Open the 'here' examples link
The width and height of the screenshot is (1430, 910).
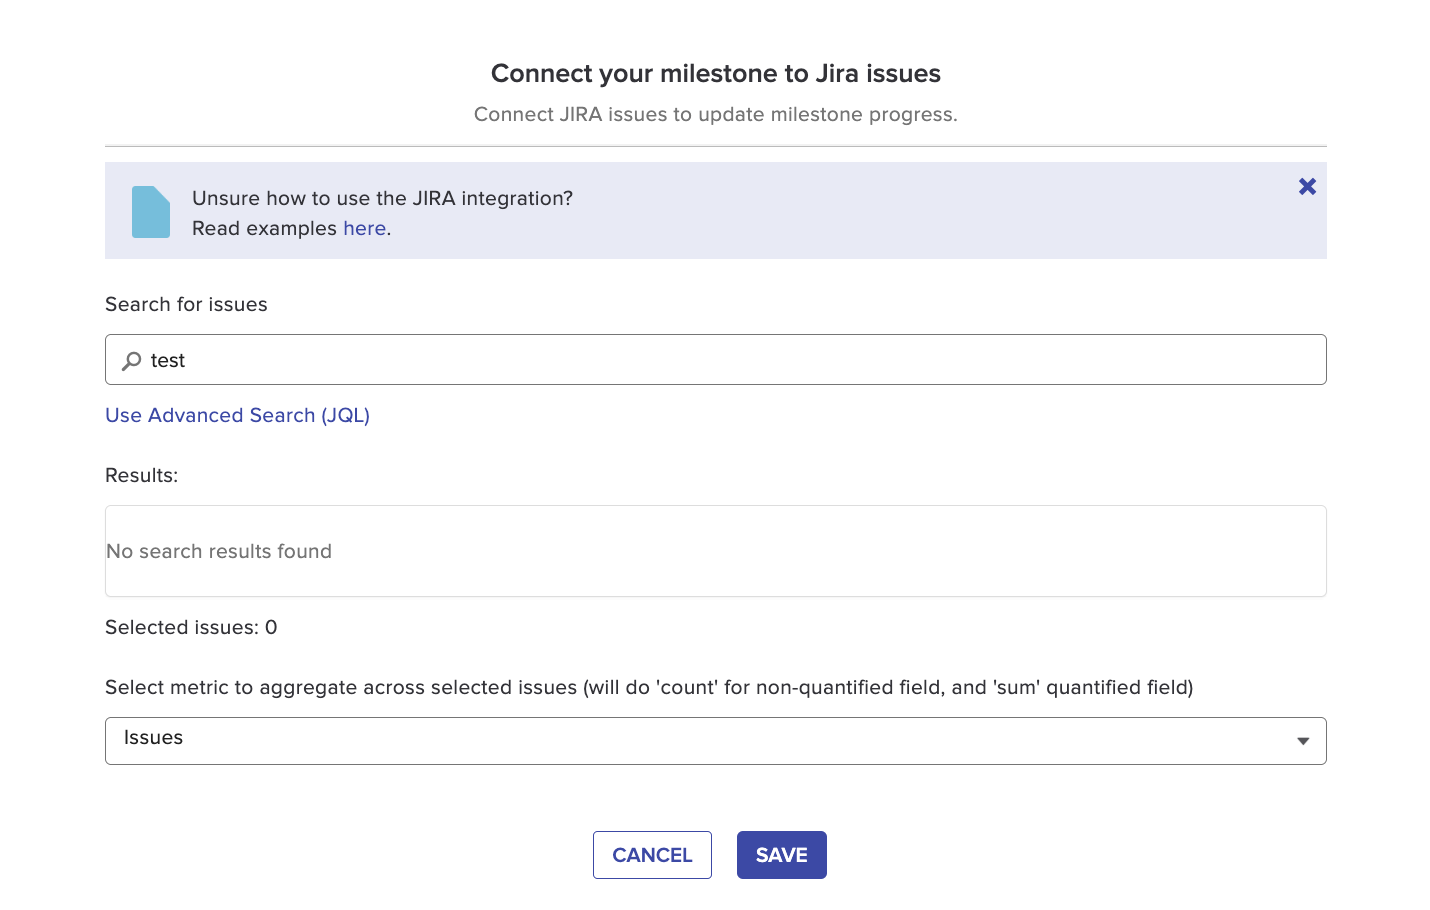(364, 229)
